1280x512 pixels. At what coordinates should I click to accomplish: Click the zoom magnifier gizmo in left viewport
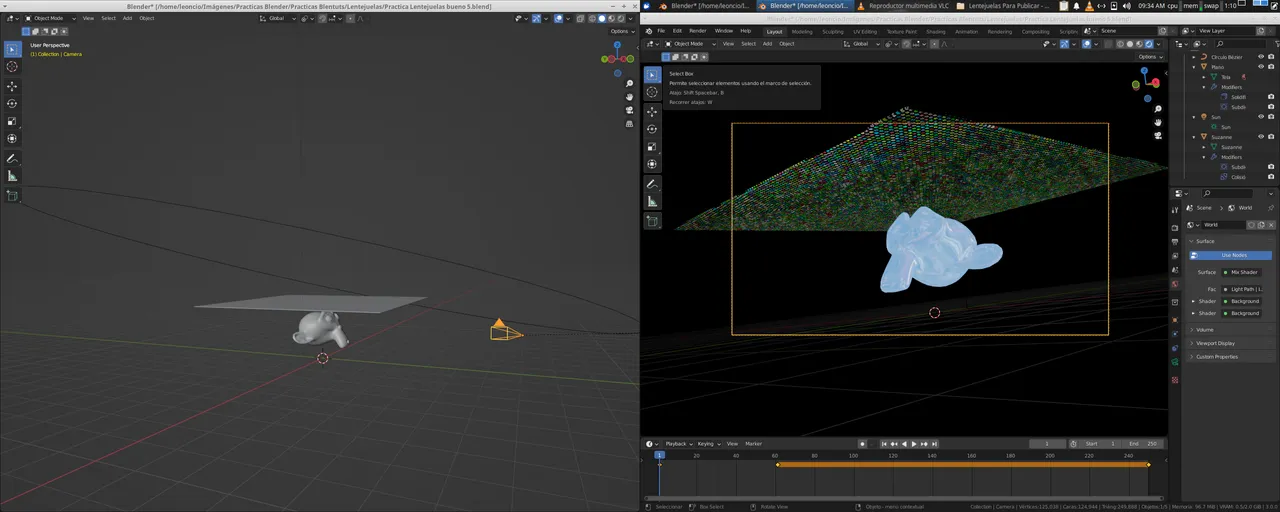pyautogui.click(x=629, y=84)
